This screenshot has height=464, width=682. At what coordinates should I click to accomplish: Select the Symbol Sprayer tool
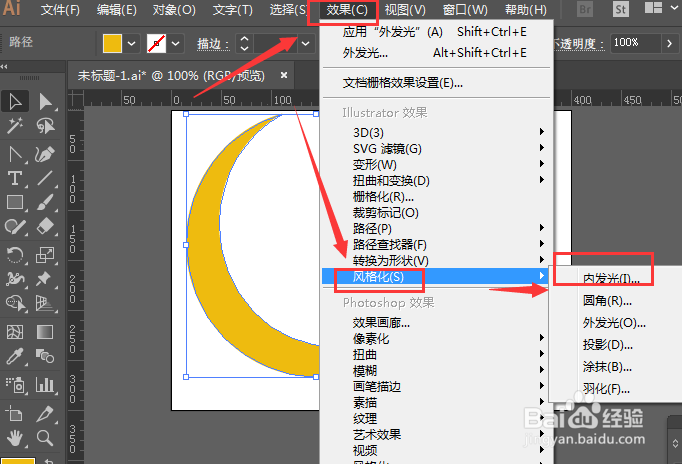(x=15, y=385)
